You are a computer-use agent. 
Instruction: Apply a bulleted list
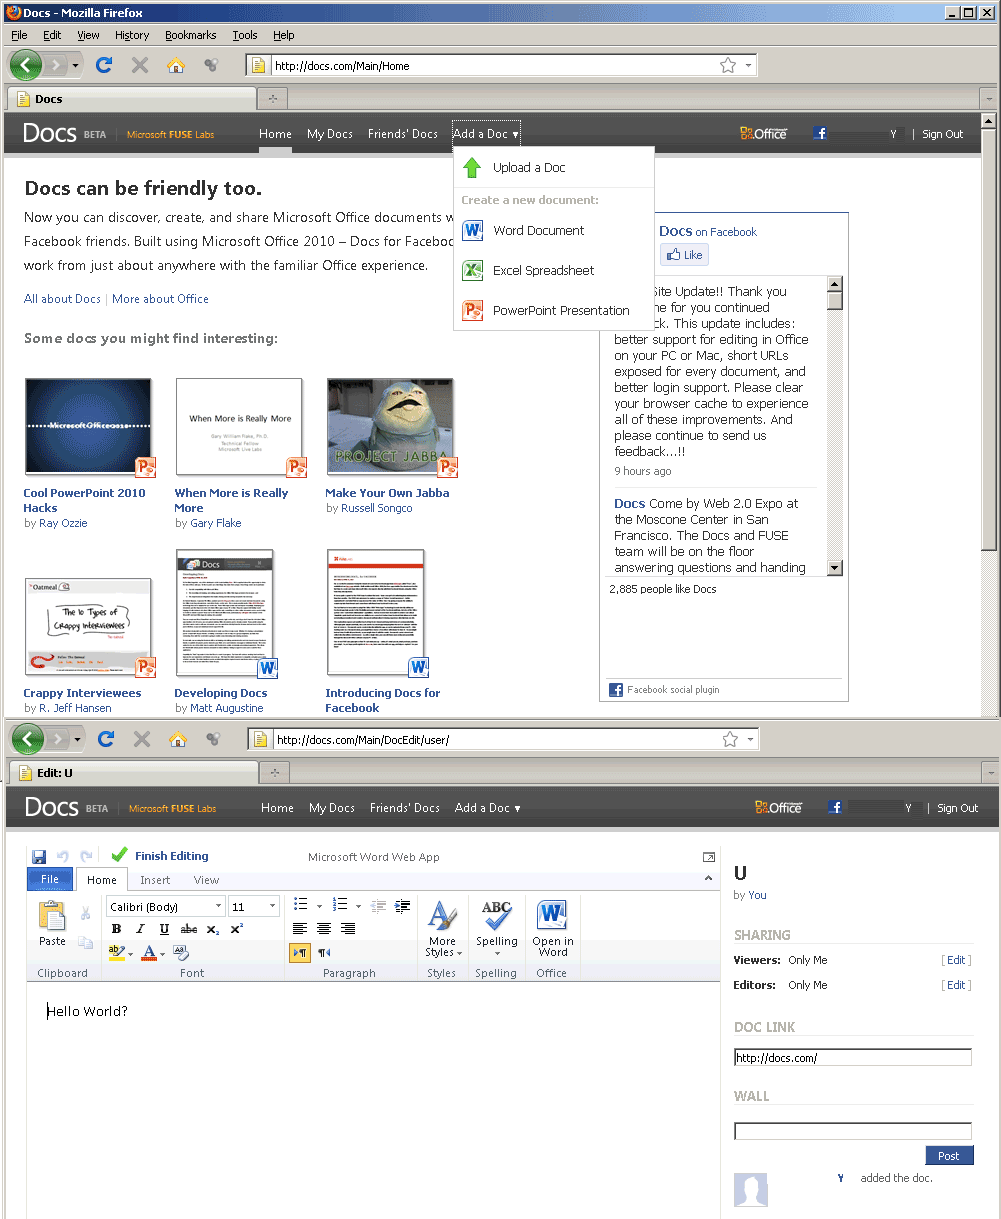tap(300, 905)
